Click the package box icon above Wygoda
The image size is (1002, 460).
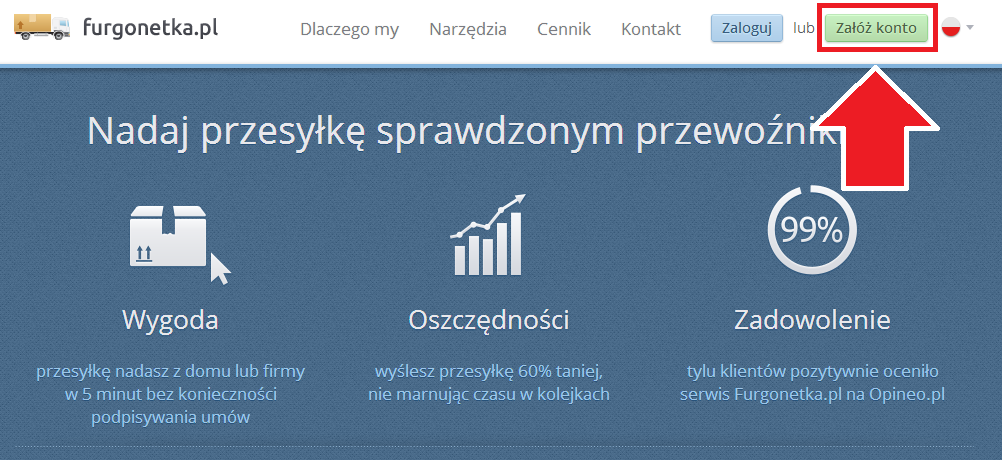coord(170,238)
